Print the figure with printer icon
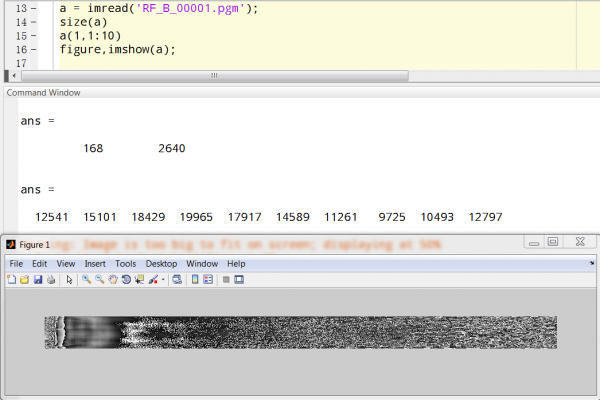The height and width of the screenshot is (400, 600). click(51, 280)
